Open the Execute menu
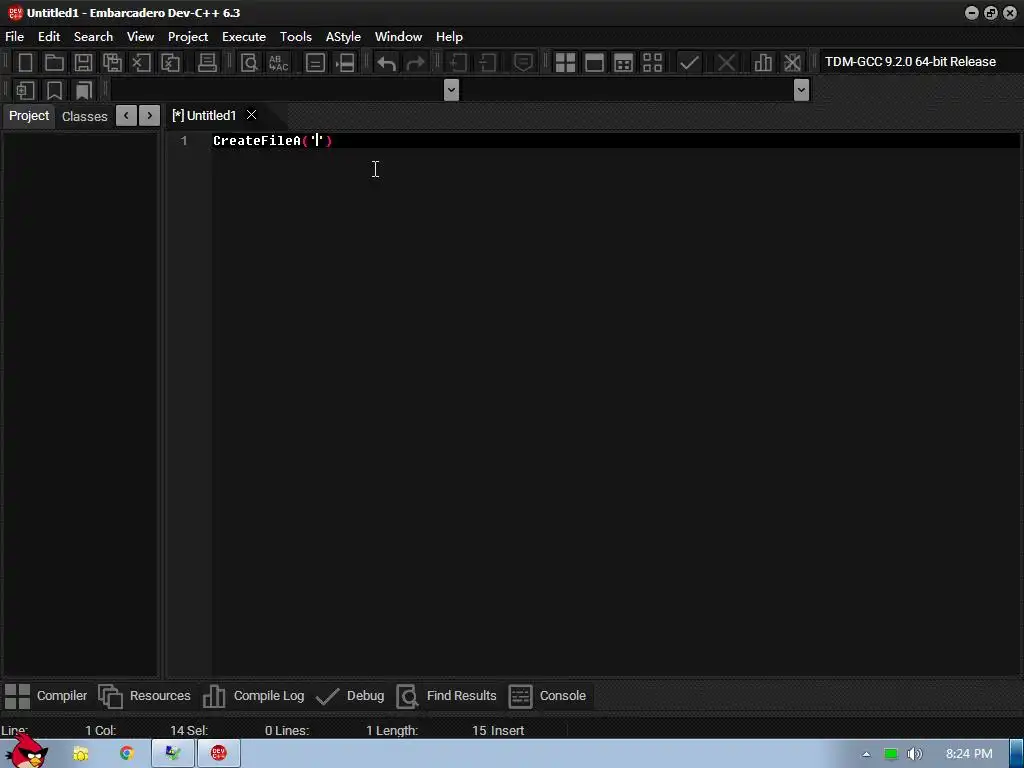The height and width of the screenshot is (768, 1024). [x=244, y=37]
